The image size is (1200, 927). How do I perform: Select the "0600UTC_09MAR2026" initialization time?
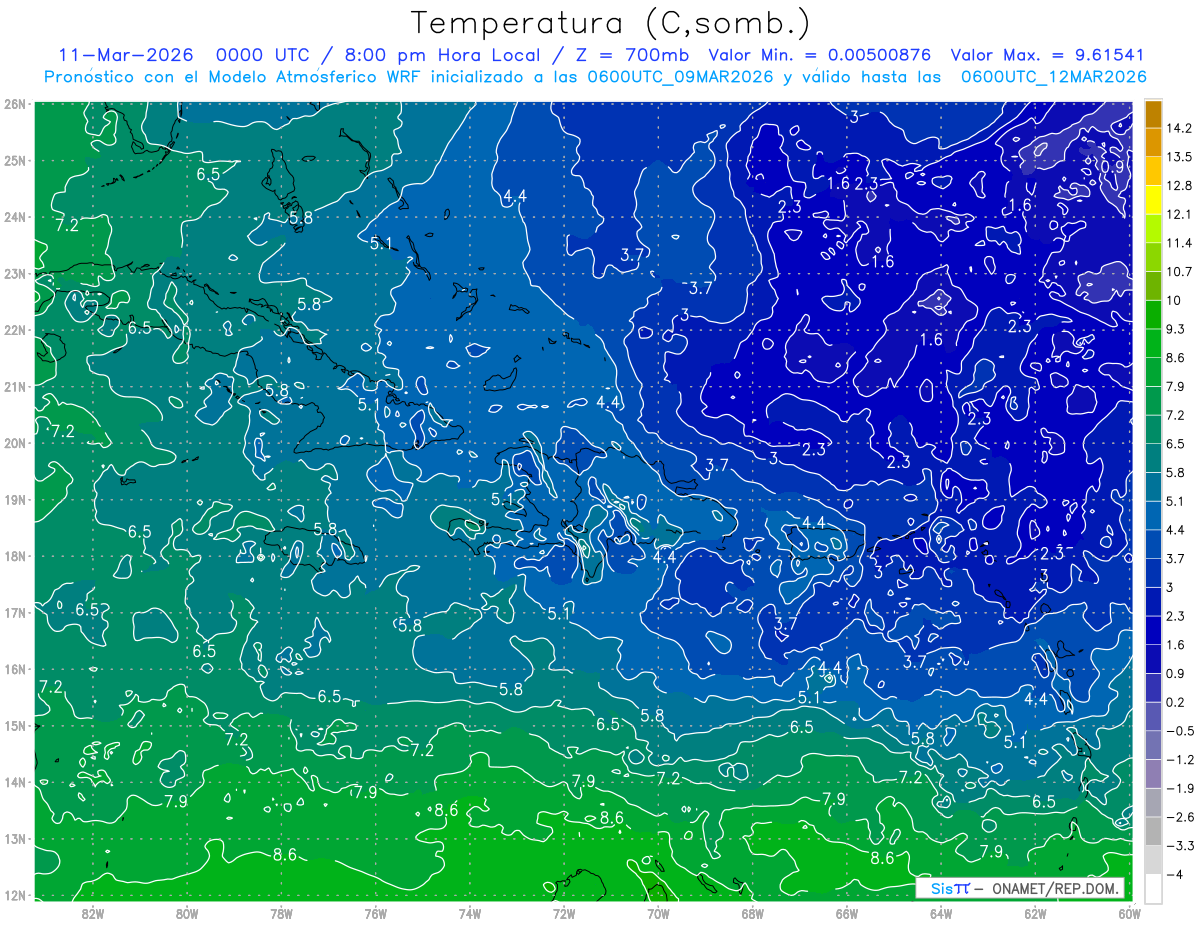tap(680, 76)
